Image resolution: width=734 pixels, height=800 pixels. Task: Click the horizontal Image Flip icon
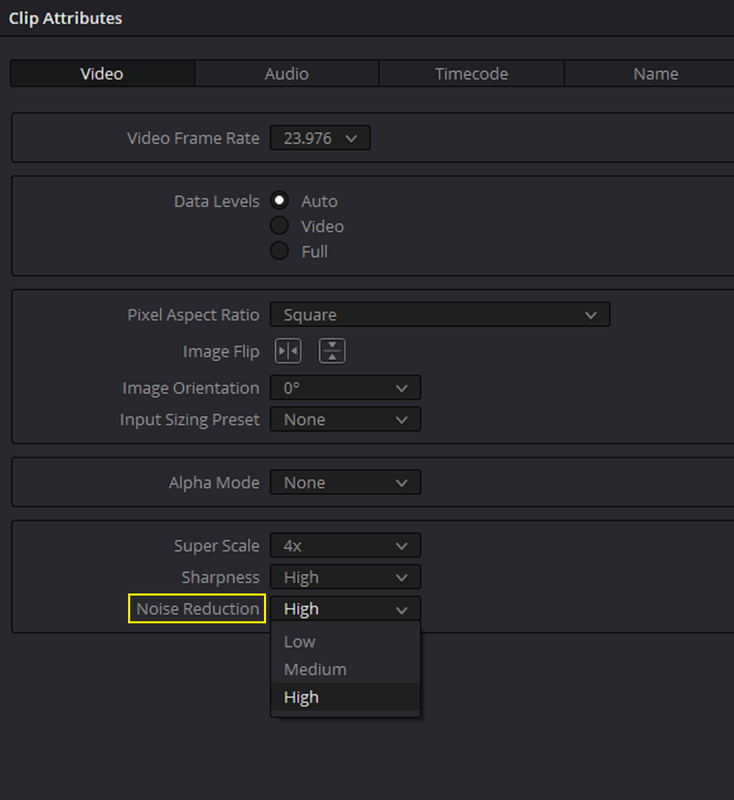click(x=288, y=352)
